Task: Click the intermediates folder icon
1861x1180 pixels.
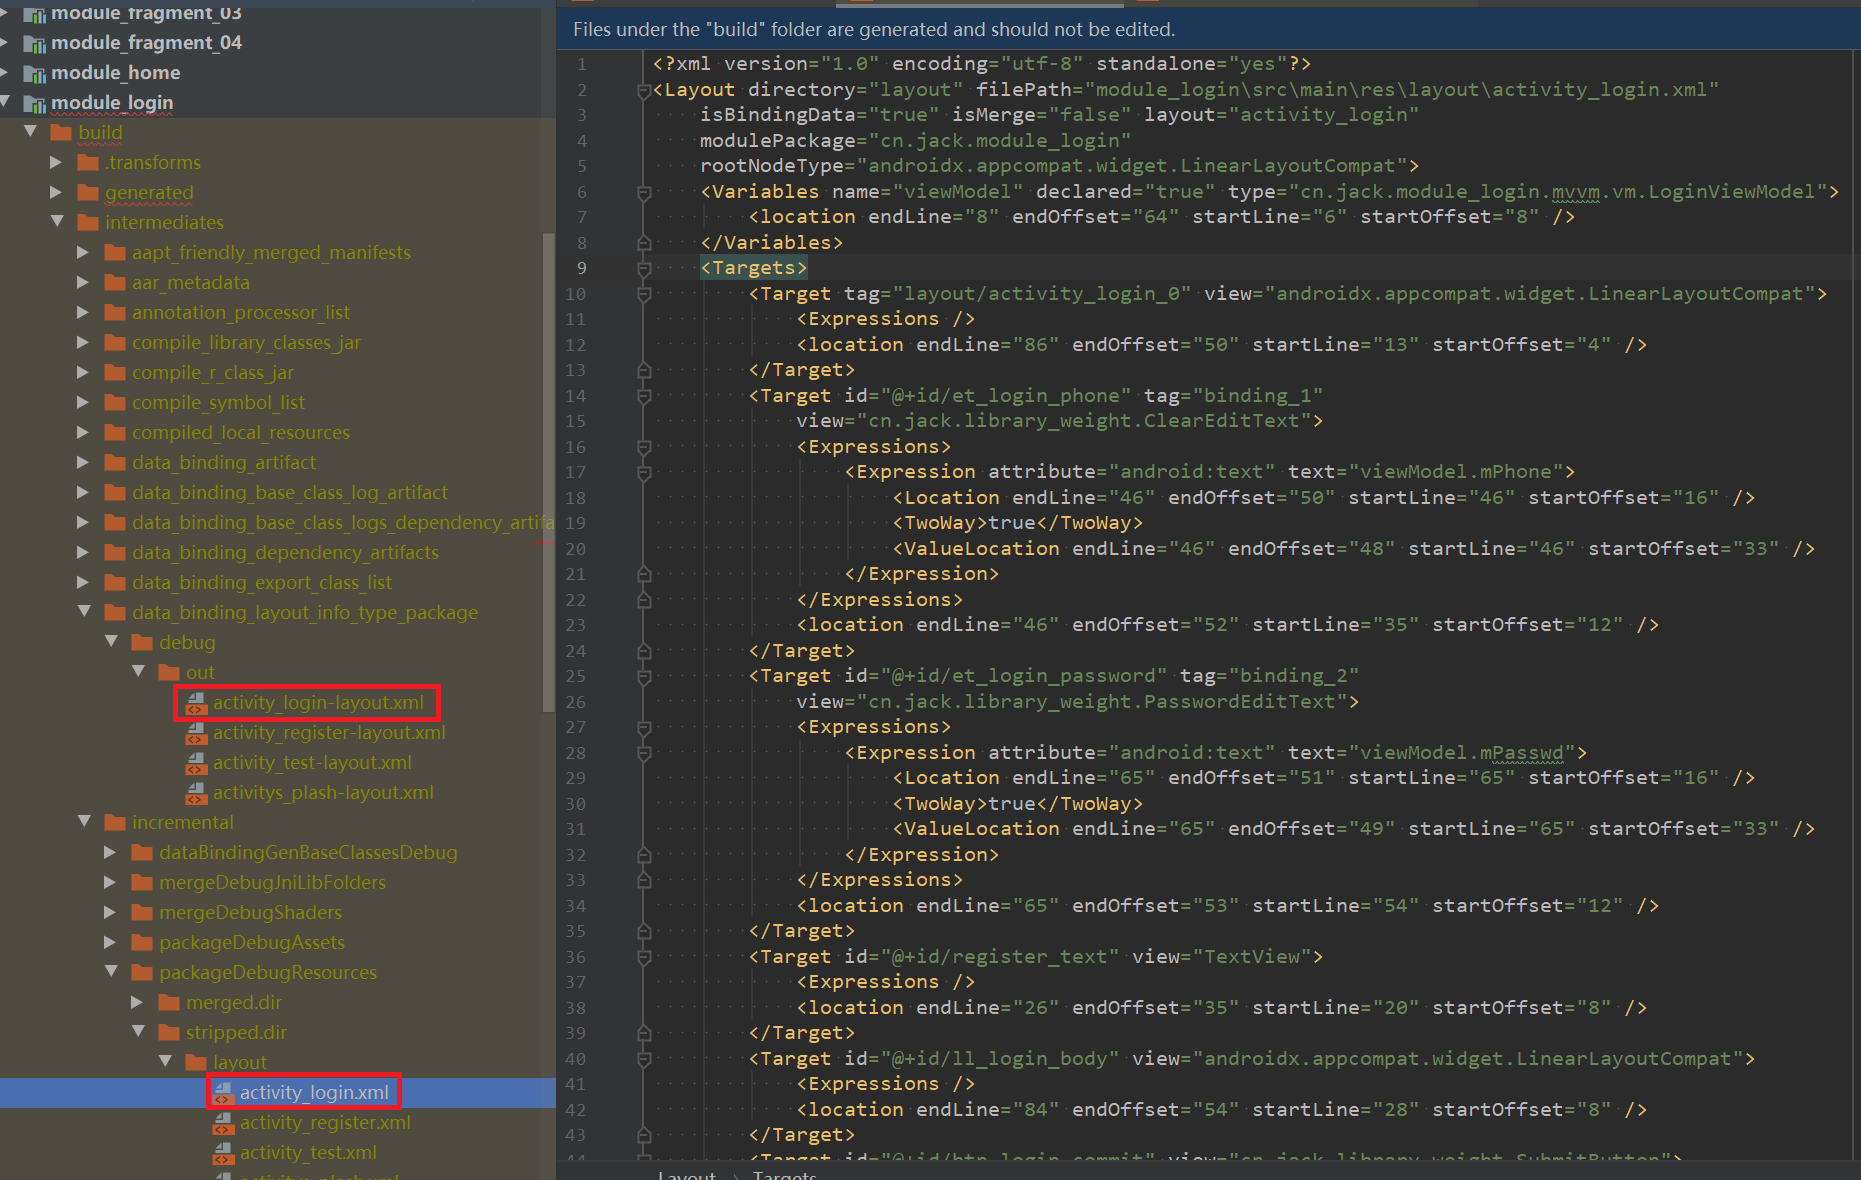Action: [88, 222]
